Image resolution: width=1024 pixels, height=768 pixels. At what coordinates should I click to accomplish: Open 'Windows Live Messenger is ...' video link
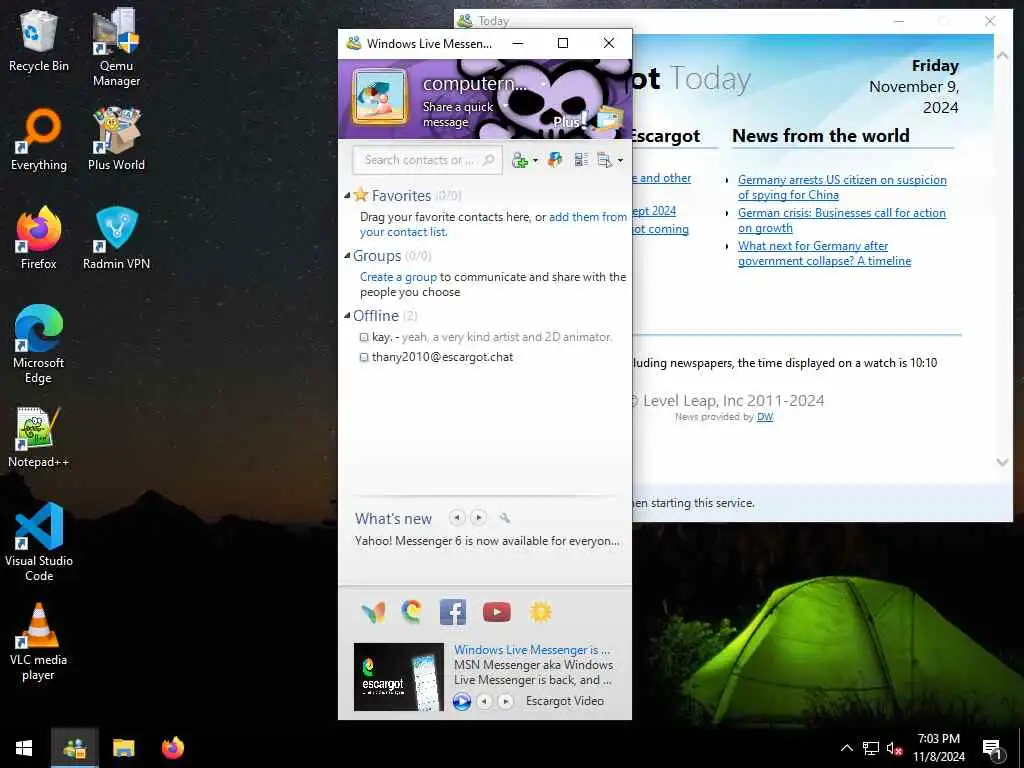532,650
